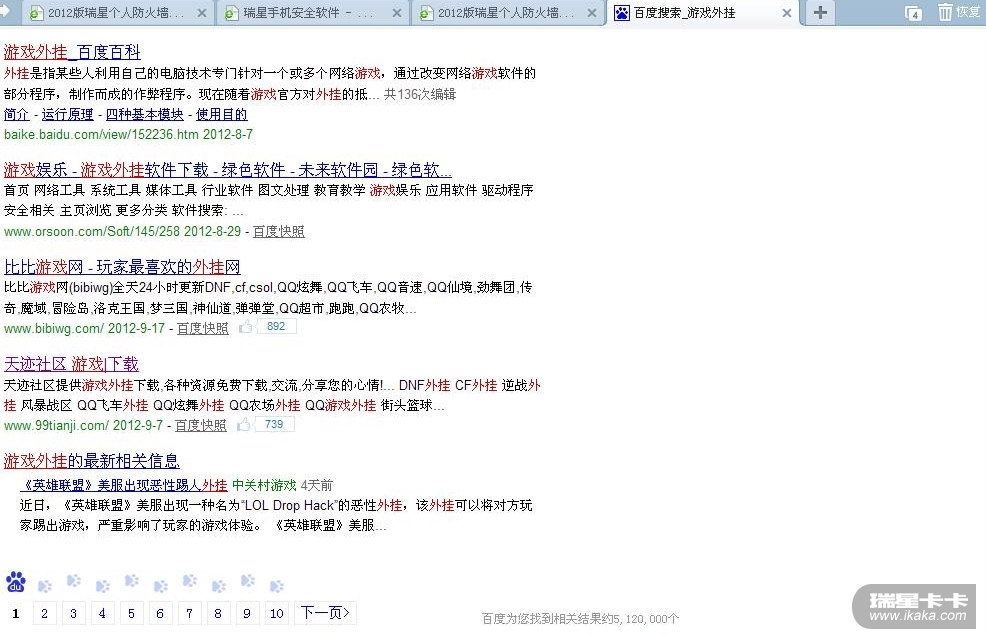Open 百度快照 for 99tianji.com result
Viewport: 986px width, 636px height.
click(201, 425)
